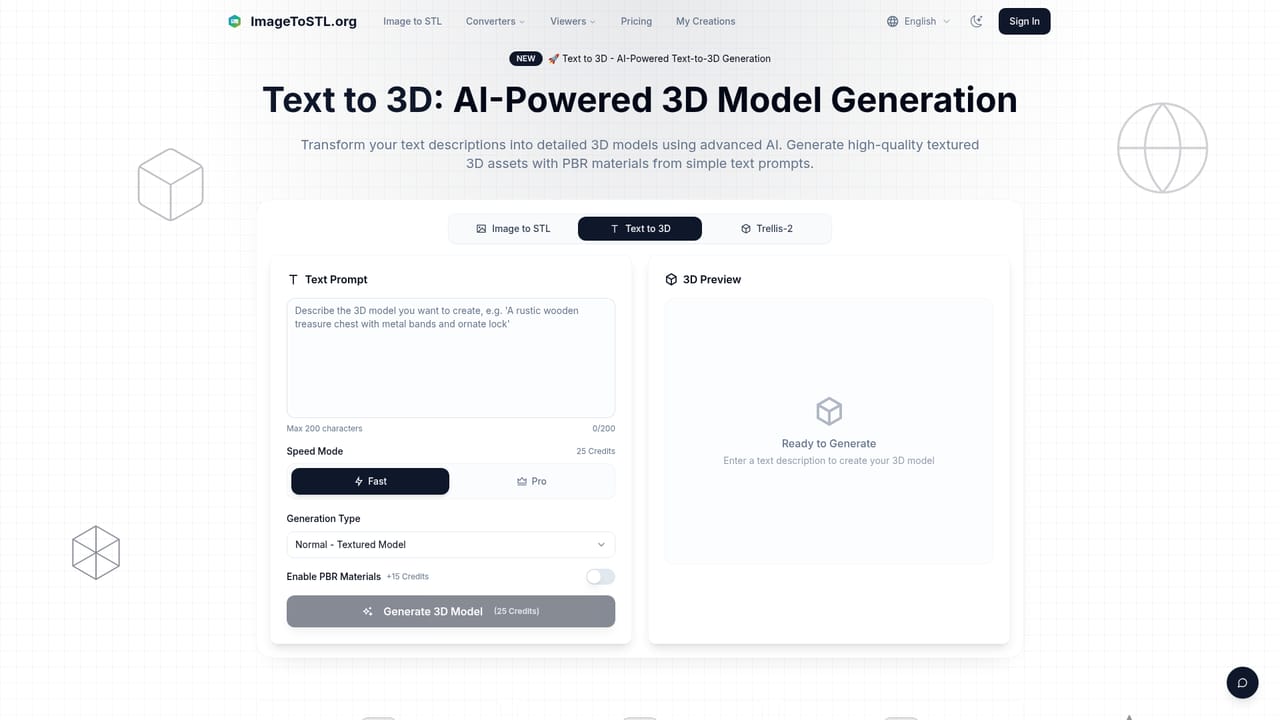
Task: Click the Speed Mode label
Action: (315, 451)
